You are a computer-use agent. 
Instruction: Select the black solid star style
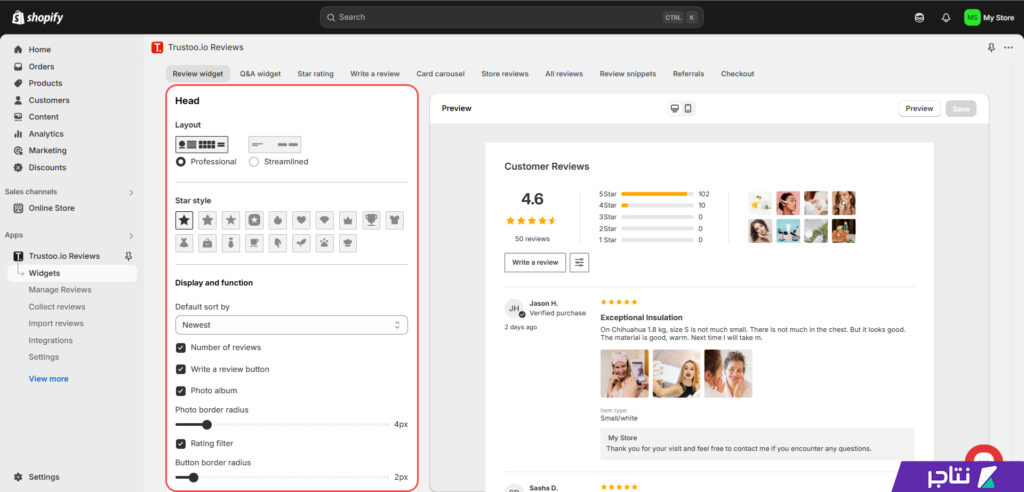click(184, 220)
